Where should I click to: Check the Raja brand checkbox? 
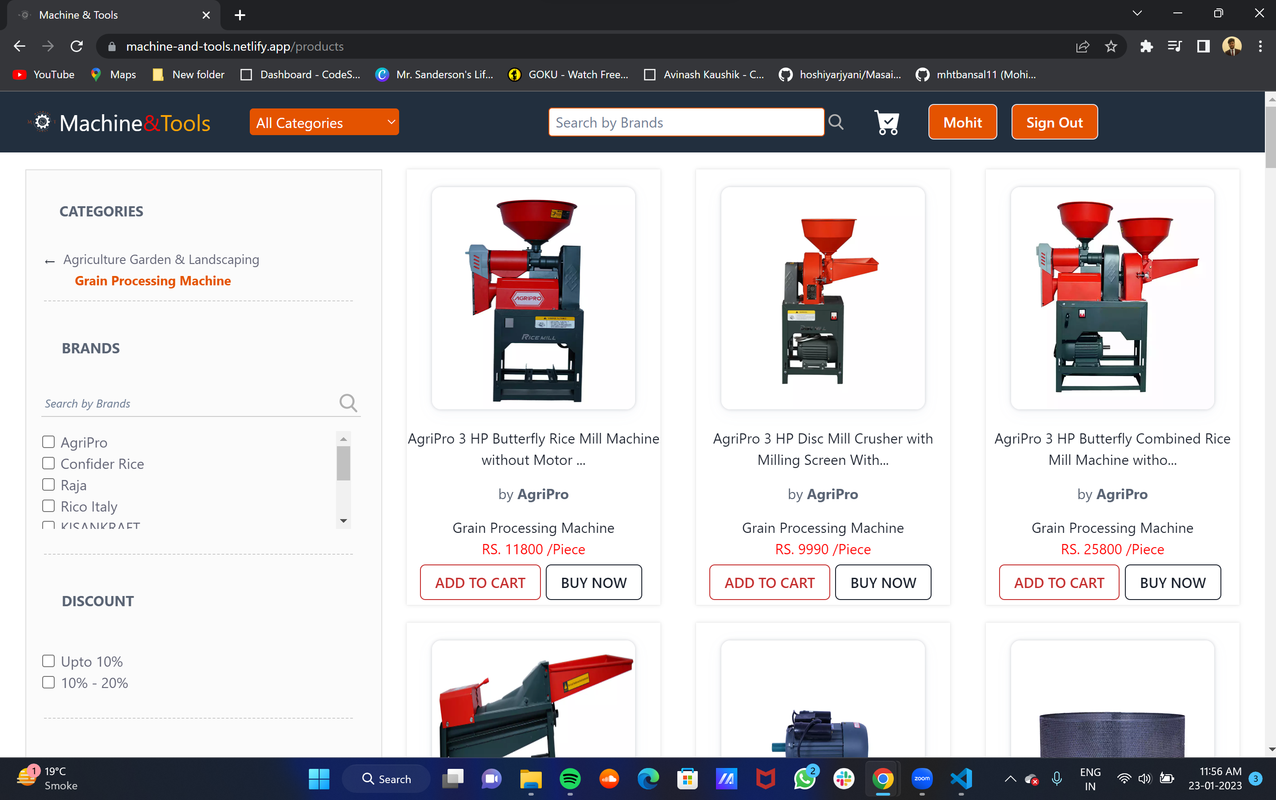point(48,484)
